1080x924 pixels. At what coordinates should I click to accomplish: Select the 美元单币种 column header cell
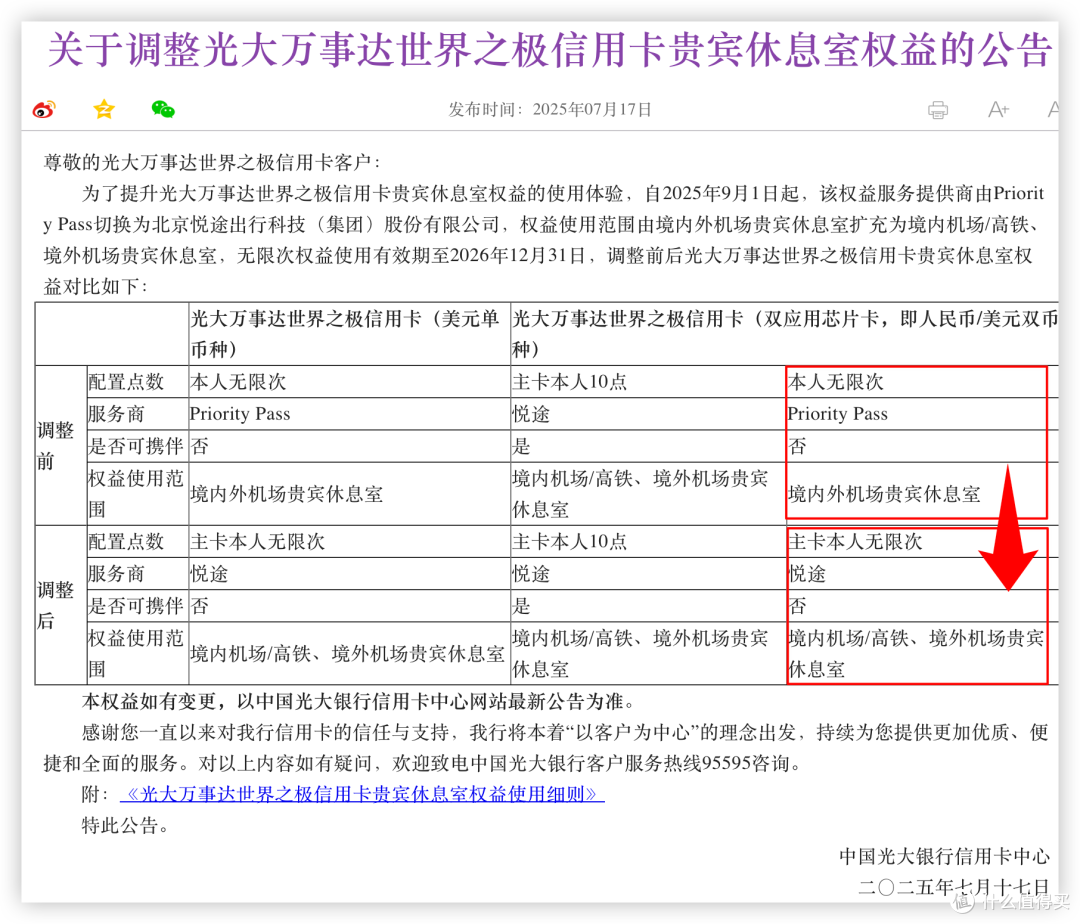tap(349, 333)
